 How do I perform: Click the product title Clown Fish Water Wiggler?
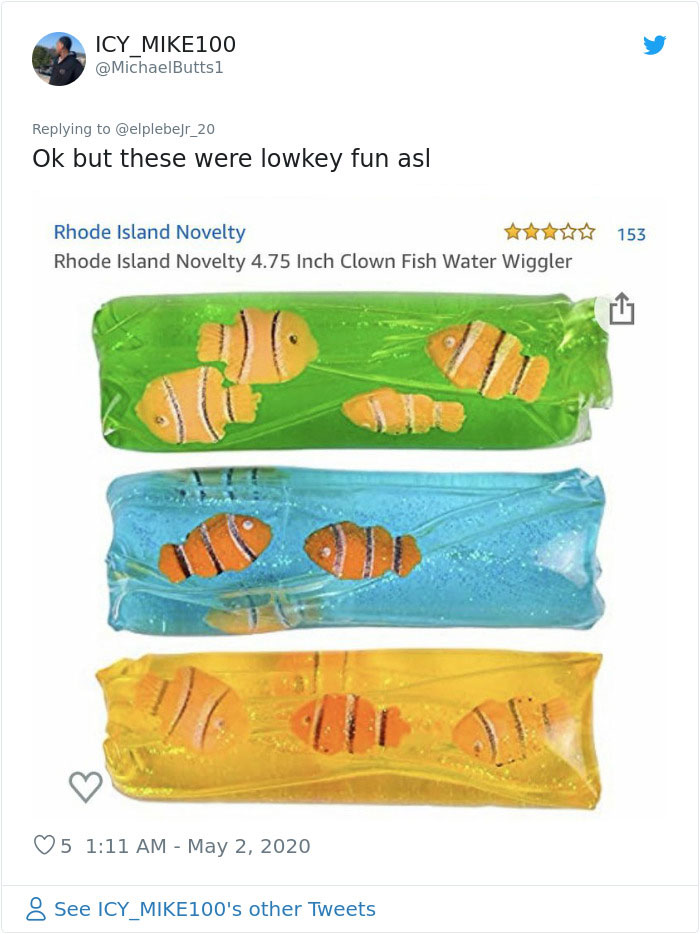(312, 262)
